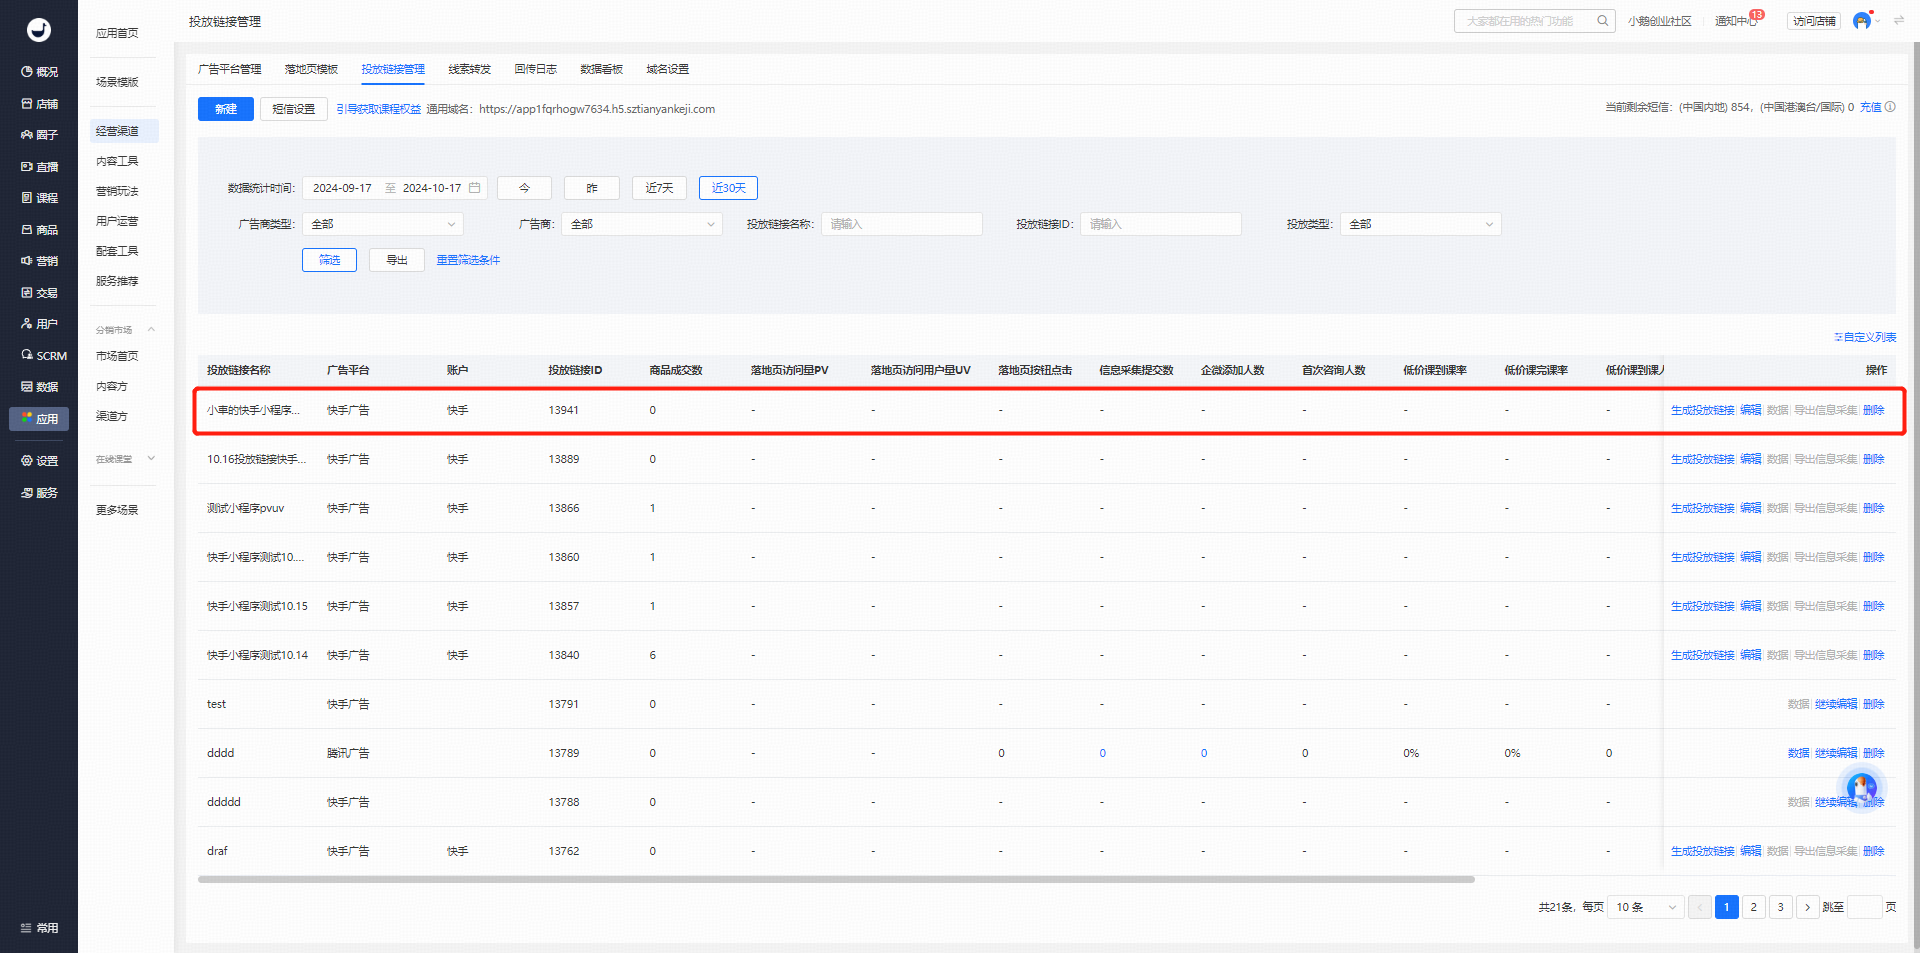Click 生成投放链接 for ID 13941
The height and width of the screenshot is (953, 1920).
[1702, 410]
